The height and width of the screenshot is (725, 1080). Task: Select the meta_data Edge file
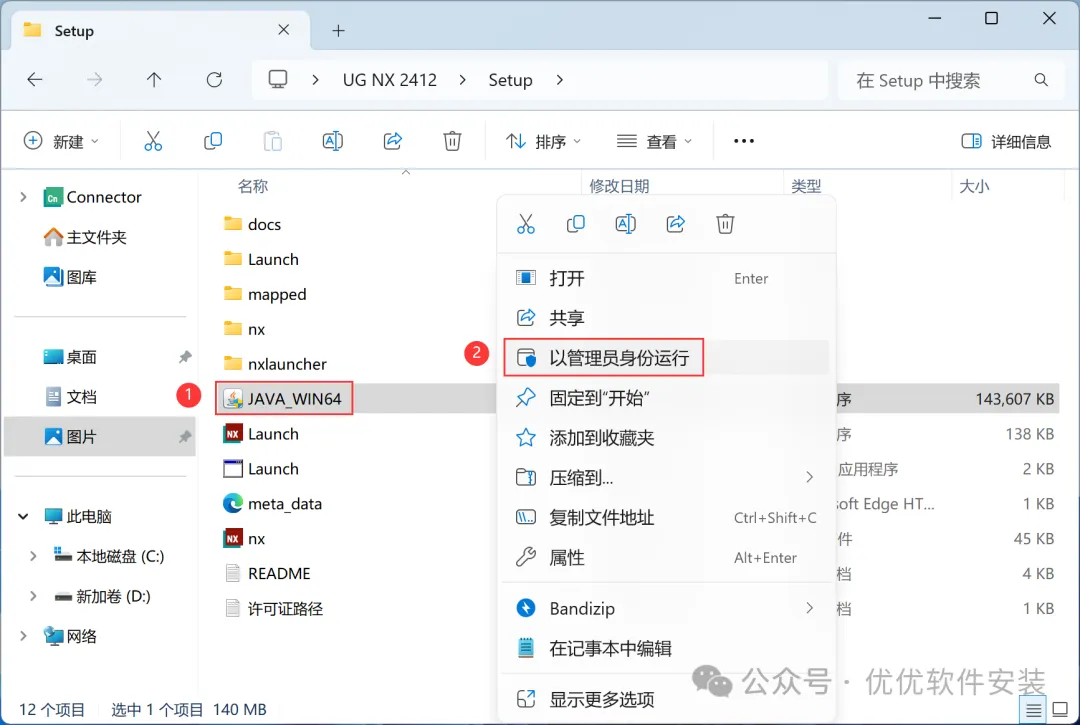tap(273, 503)
